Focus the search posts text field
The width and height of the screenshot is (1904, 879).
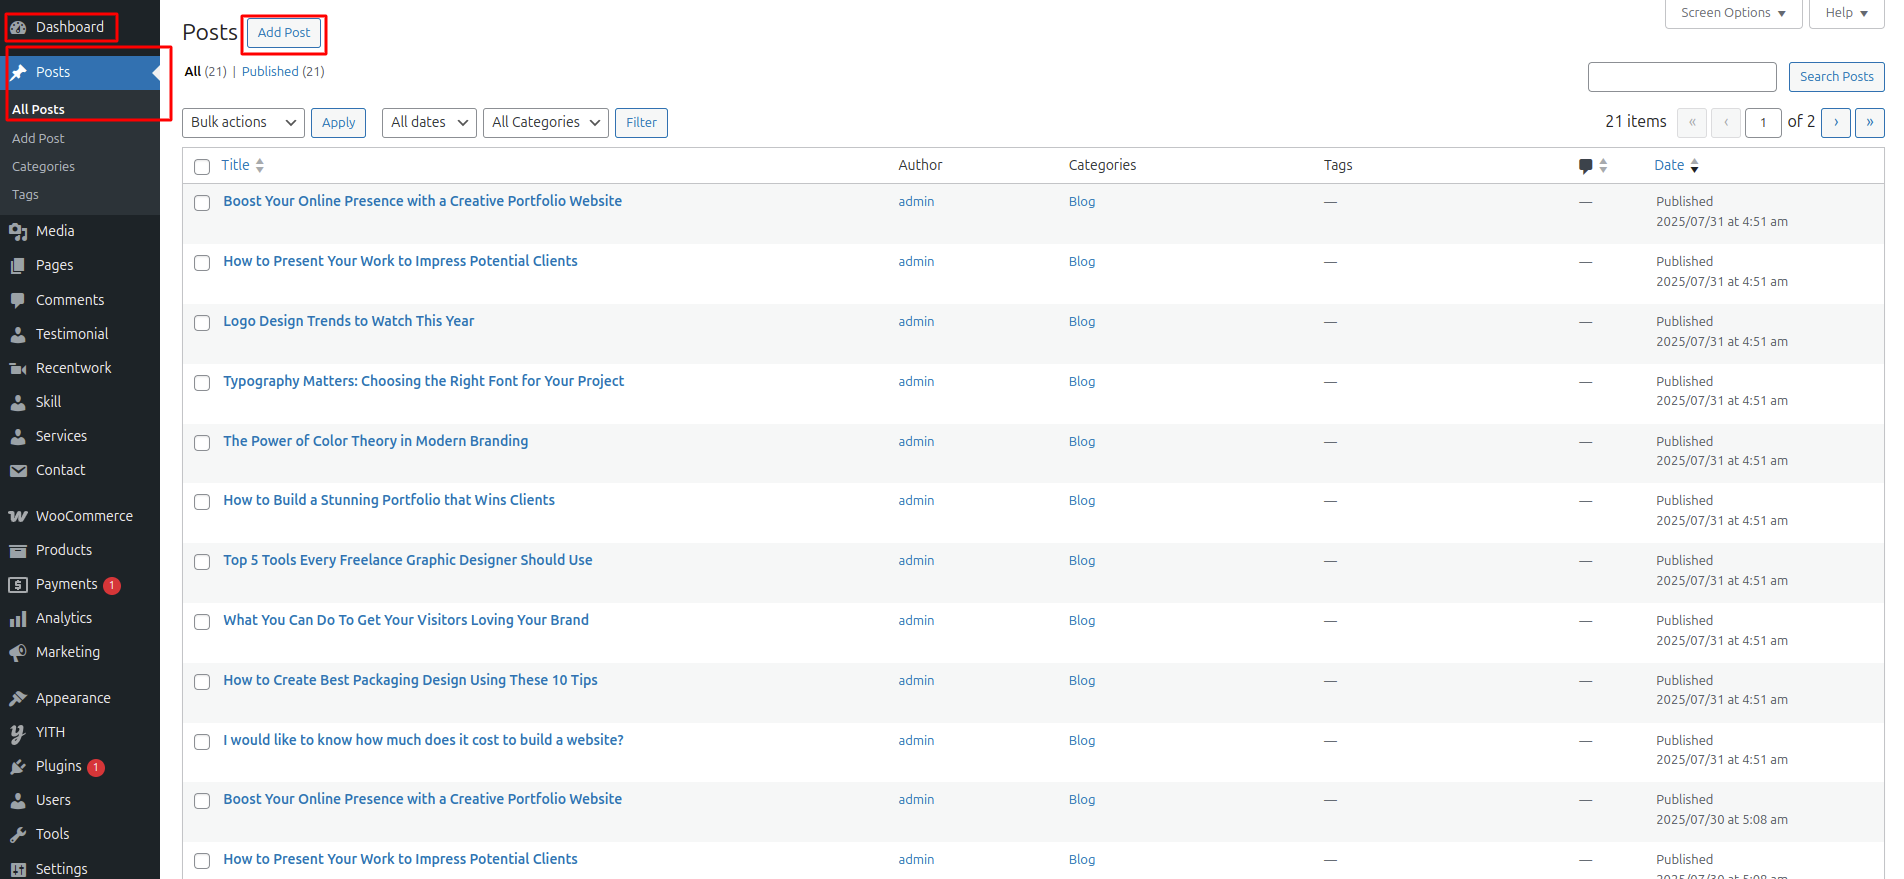[1682, 76]
